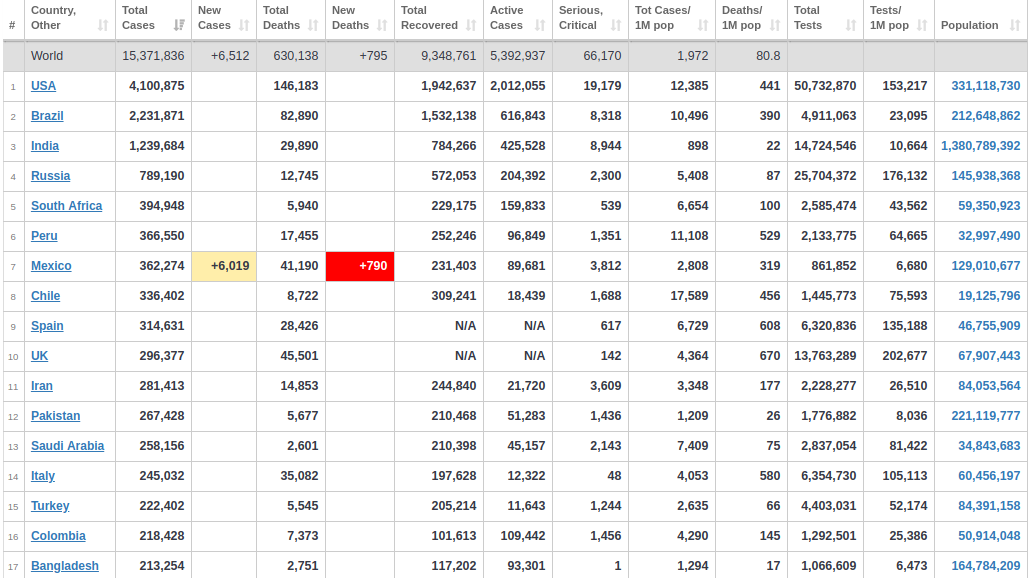The image size is (1028, 578).
Task: Sort by New Cases column arrows
Action: tap(245, 26)
